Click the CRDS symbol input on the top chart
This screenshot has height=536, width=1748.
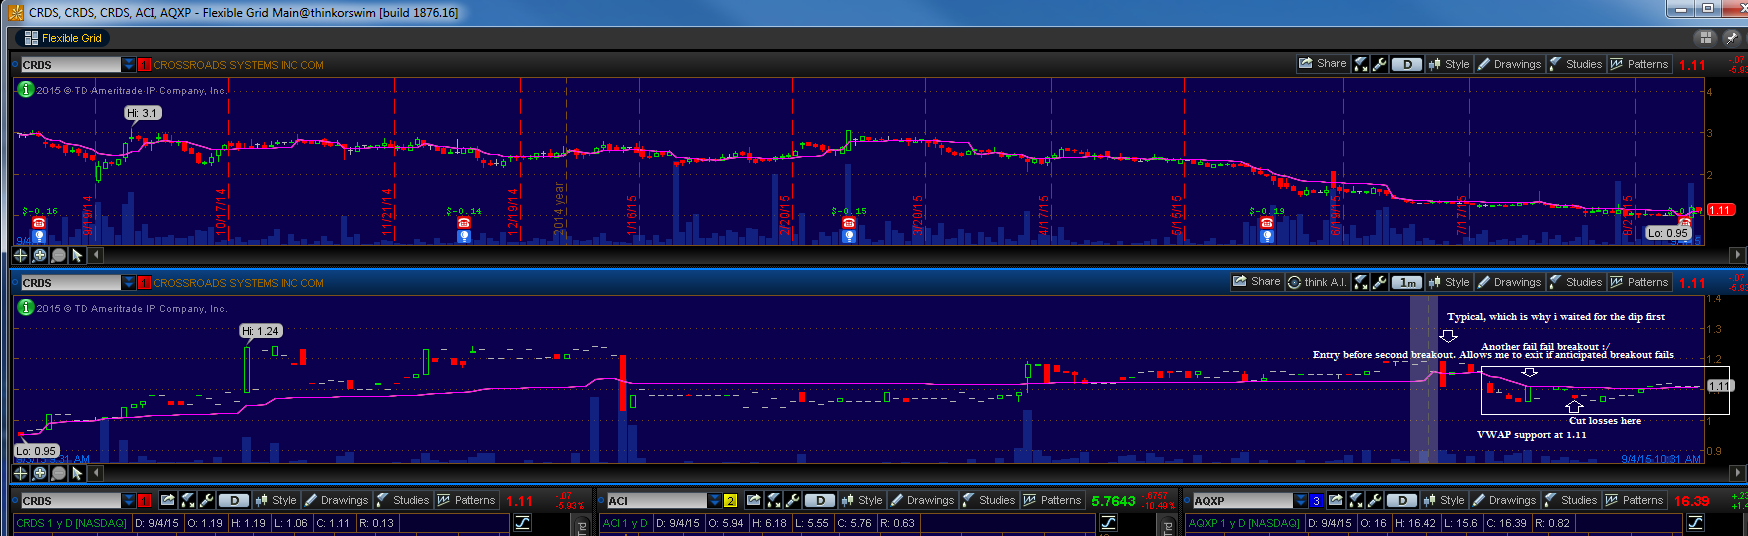tap(70, 64)
